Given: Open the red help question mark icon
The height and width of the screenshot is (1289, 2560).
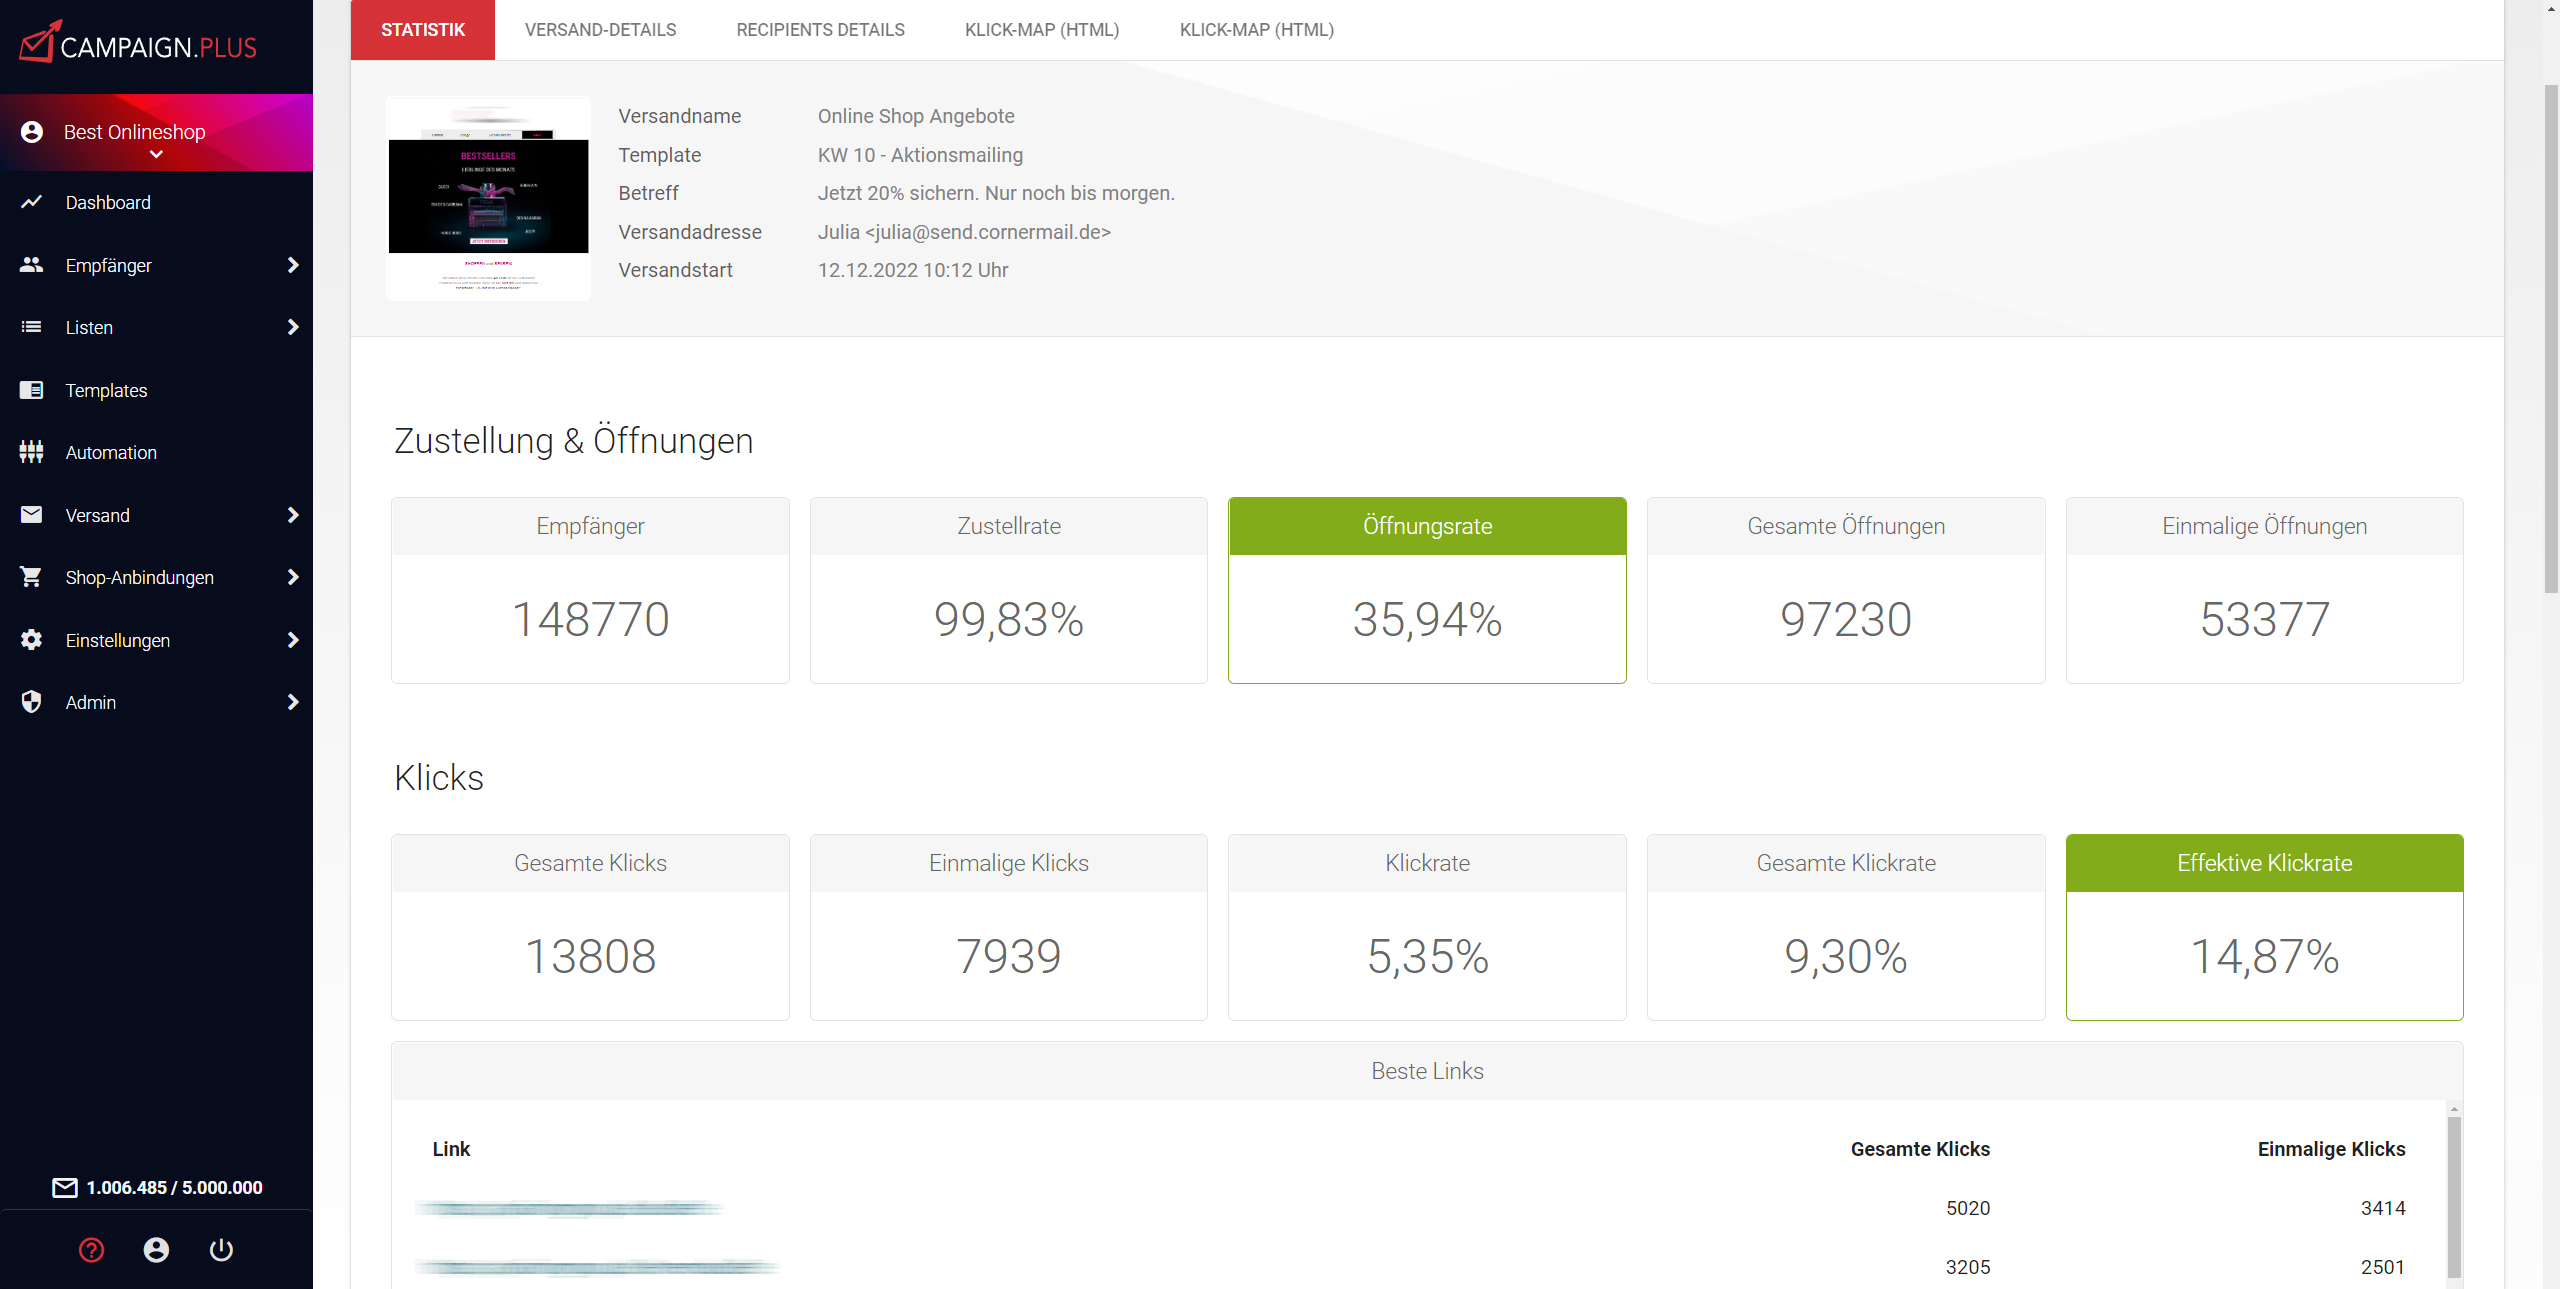Looking at the screenshot, I should click(x=91, y=1250).
